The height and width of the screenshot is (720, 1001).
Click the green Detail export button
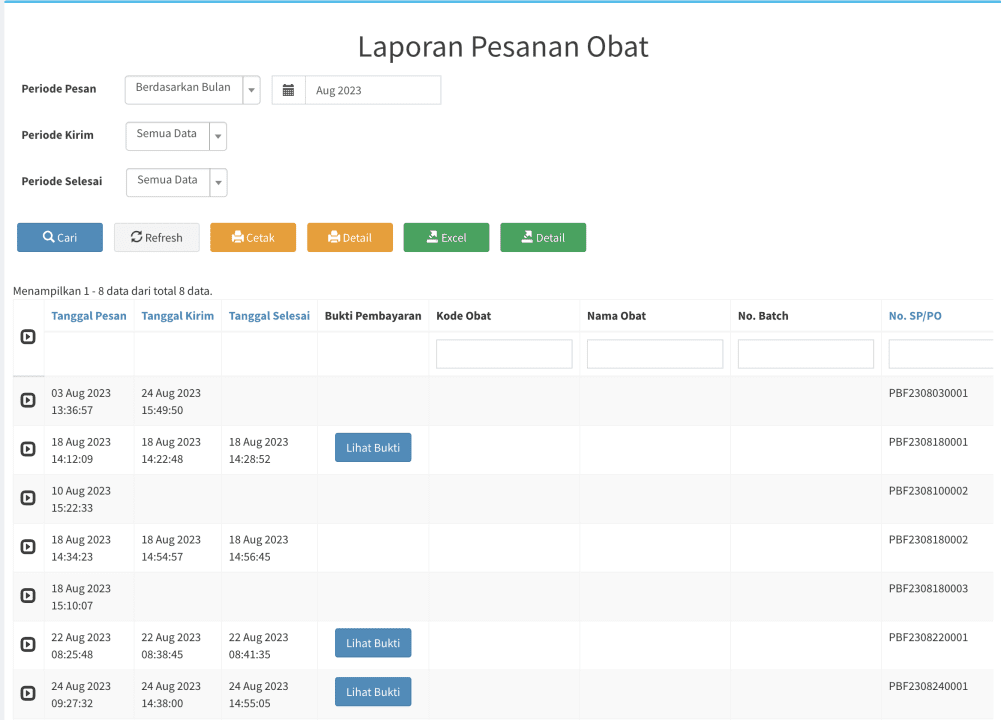coord(543,237)
